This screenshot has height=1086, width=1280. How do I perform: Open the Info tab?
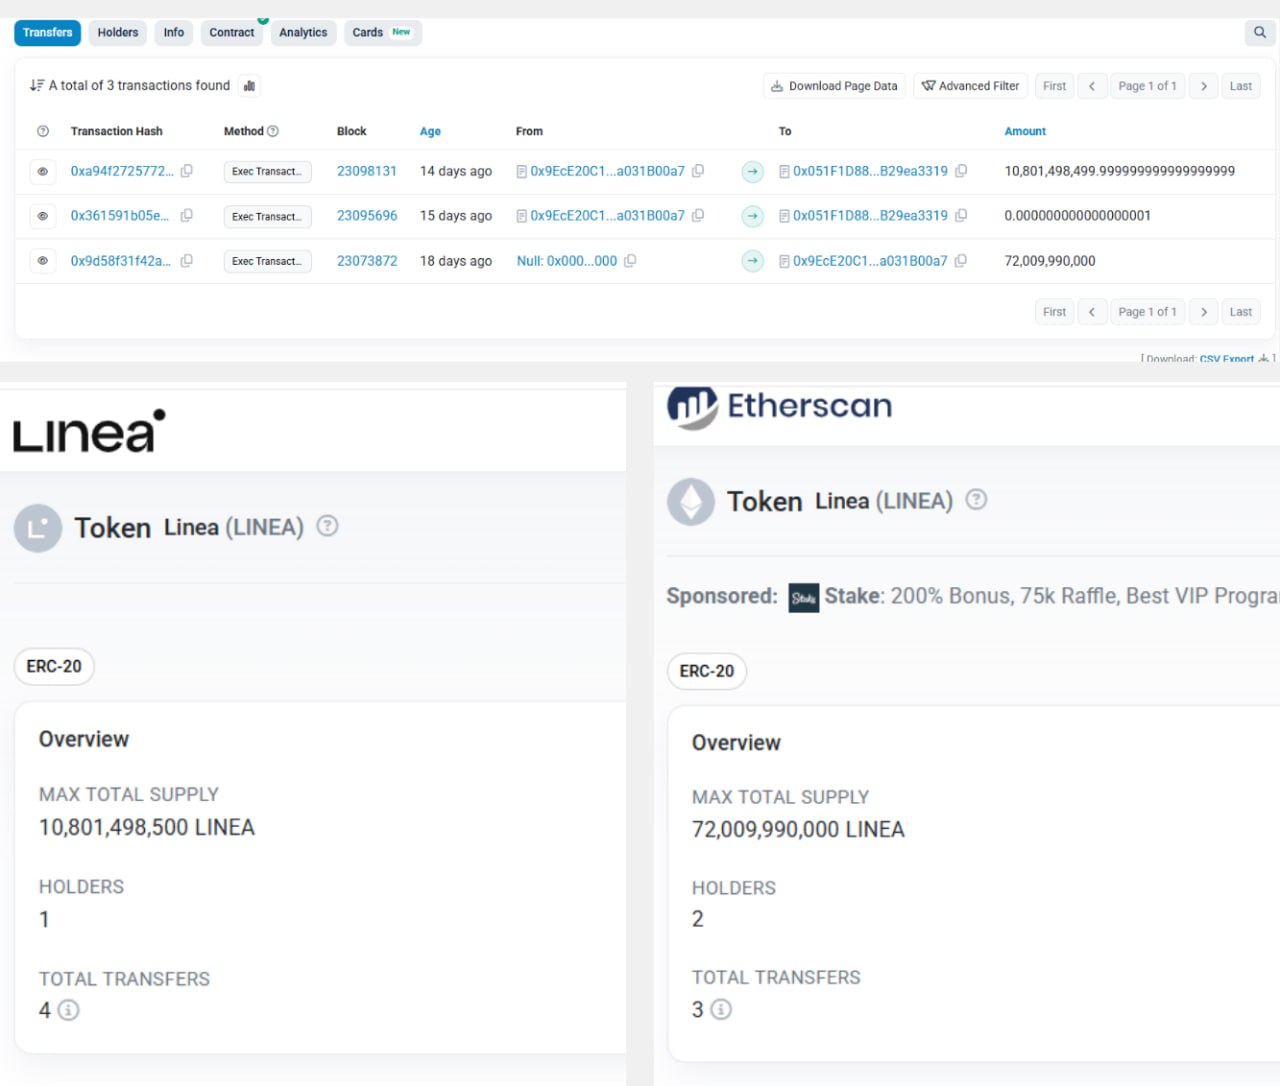pyautogui.click(x=174, y=33)
